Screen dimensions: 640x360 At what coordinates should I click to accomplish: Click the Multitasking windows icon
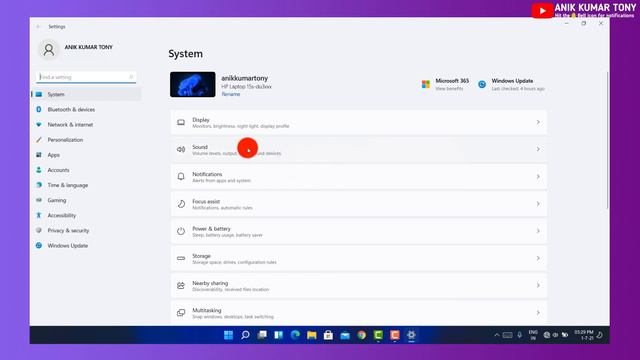pos(181,313)
